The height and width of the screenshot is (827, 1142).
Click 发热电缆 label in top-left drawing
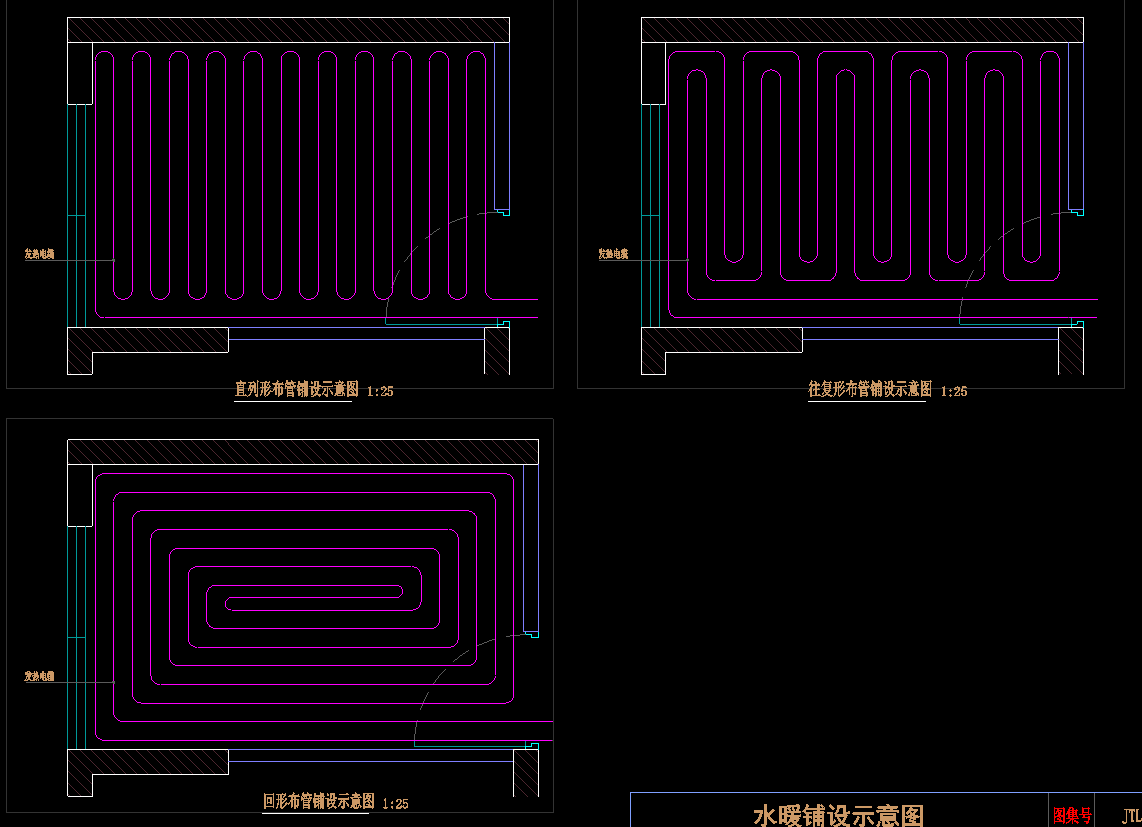pyautogui.click(x=40, y=255)
